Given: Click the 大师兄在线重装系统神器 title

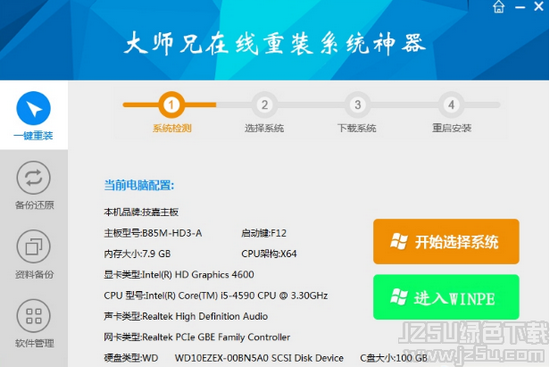Looking at the screenshot, I should pyautogui.click(x=275, y=44).
